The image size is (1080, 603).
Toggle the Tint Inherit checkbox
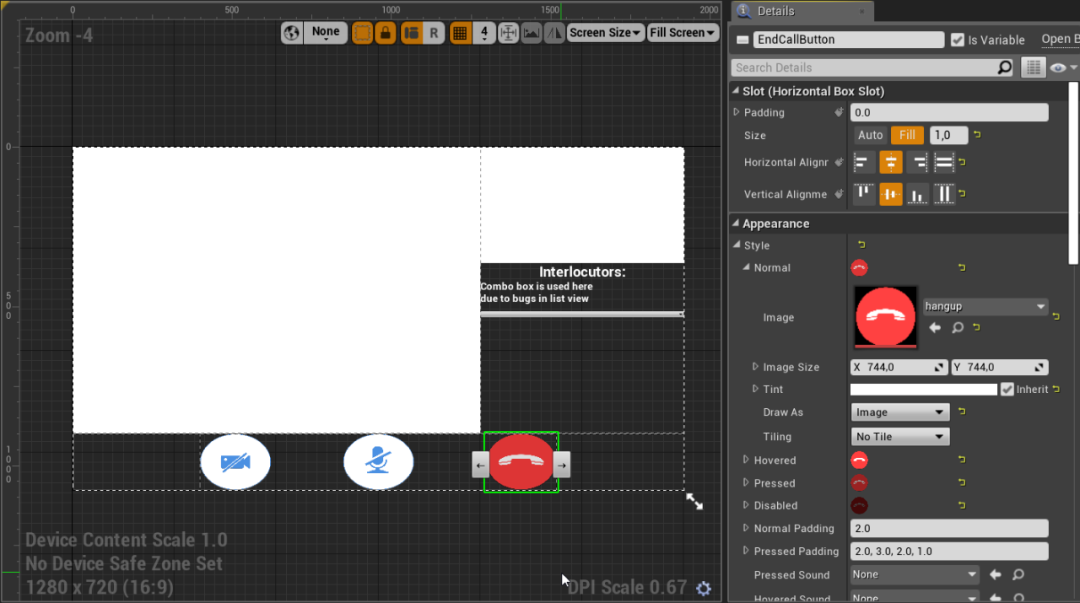click(x=1007, y=389)
